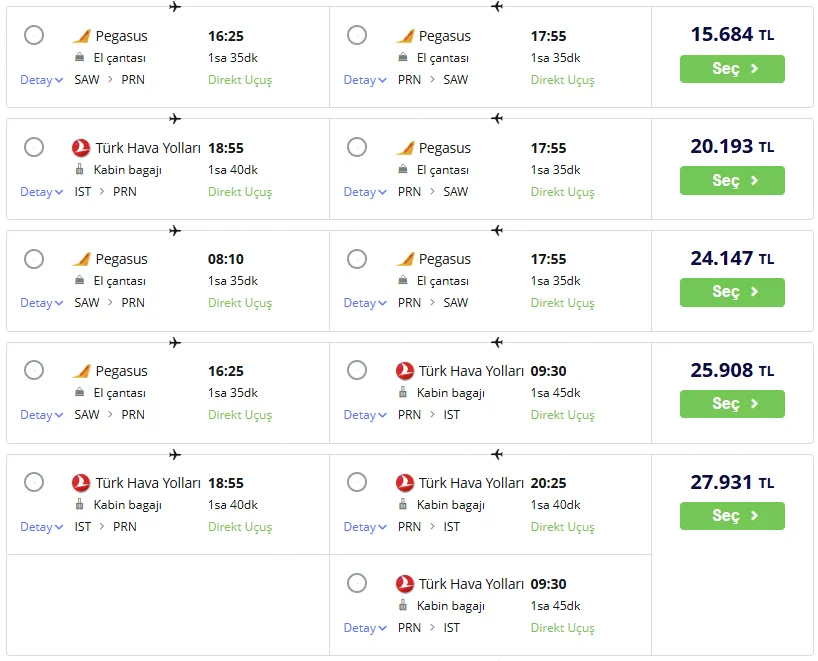
Task: Select the 08:10 Pegasus outbound flight radio
Action: click(x=34, y=259)
